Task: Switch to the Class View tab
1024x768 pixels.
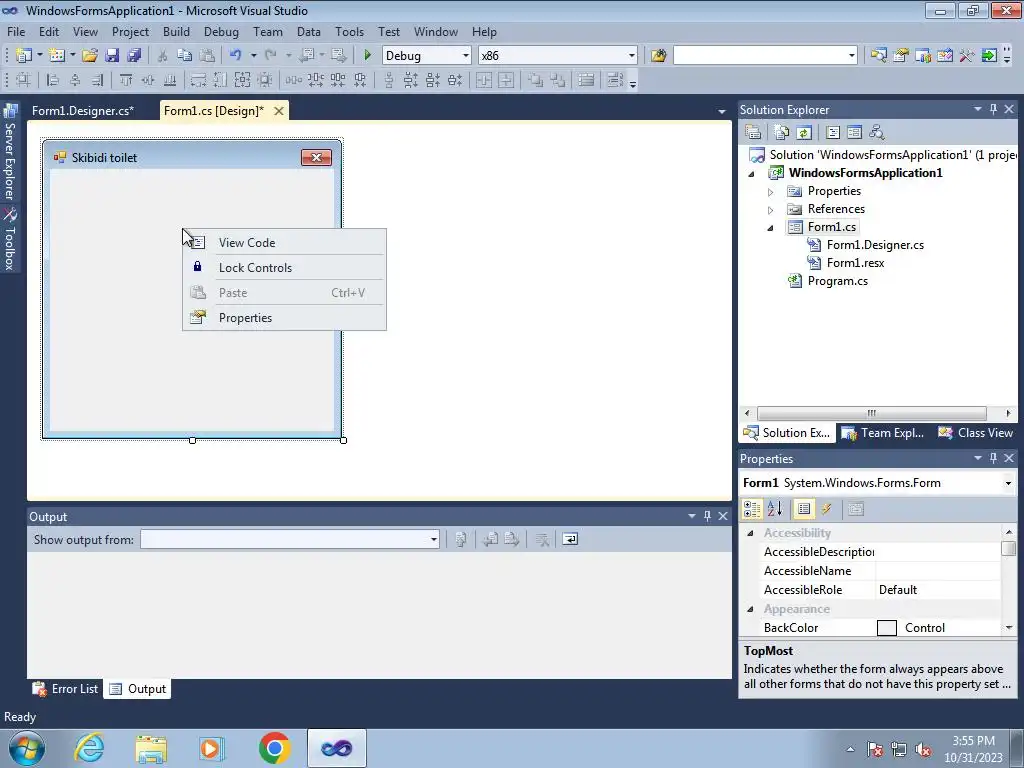Action: (x=976, y=433)
